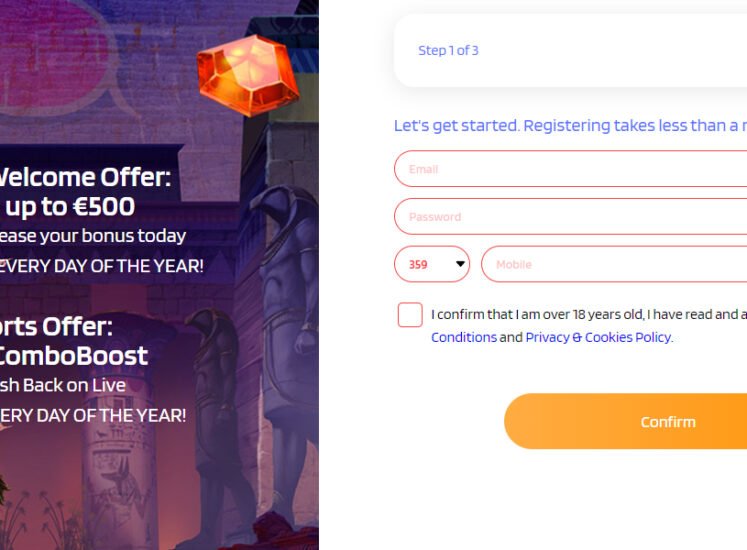Click the 'up to €500' bonus text
Viewport: 747px width, 550px height.
click(70, 207)
